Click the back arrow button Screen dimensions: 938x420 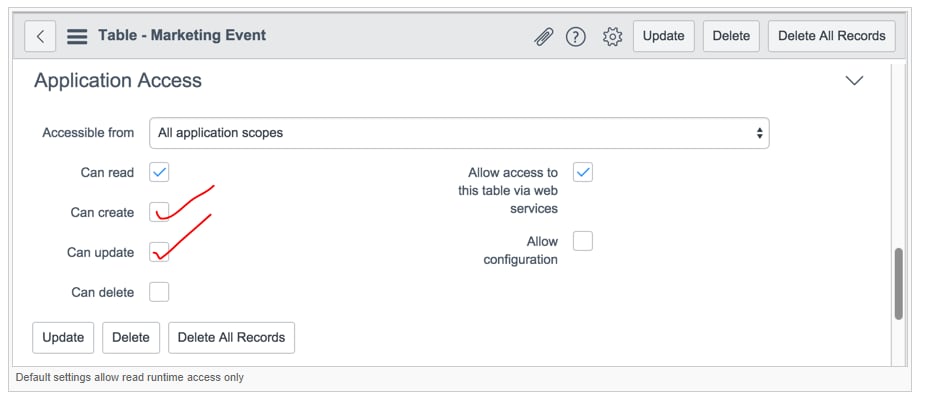pyautogui.click(x=40, y=36)
